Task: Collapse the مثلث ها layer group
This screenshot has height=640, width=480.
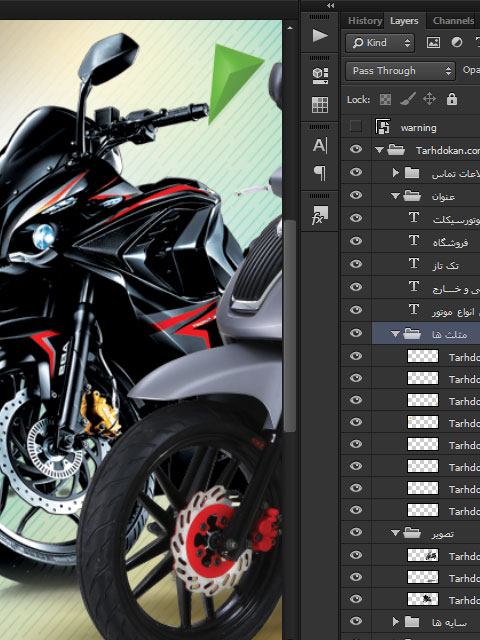Action: [x=395, y=334]
